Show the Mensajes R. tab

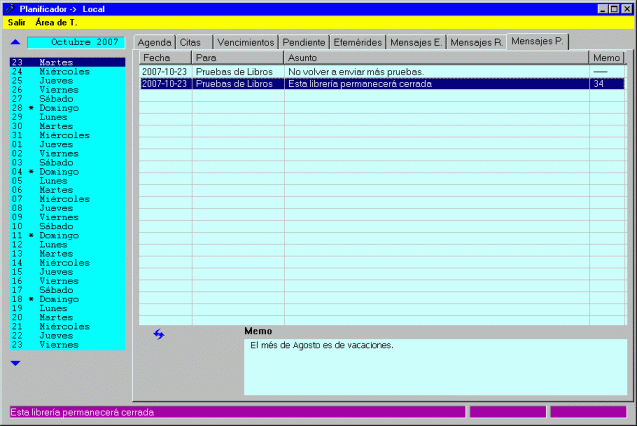pos(476,43)
